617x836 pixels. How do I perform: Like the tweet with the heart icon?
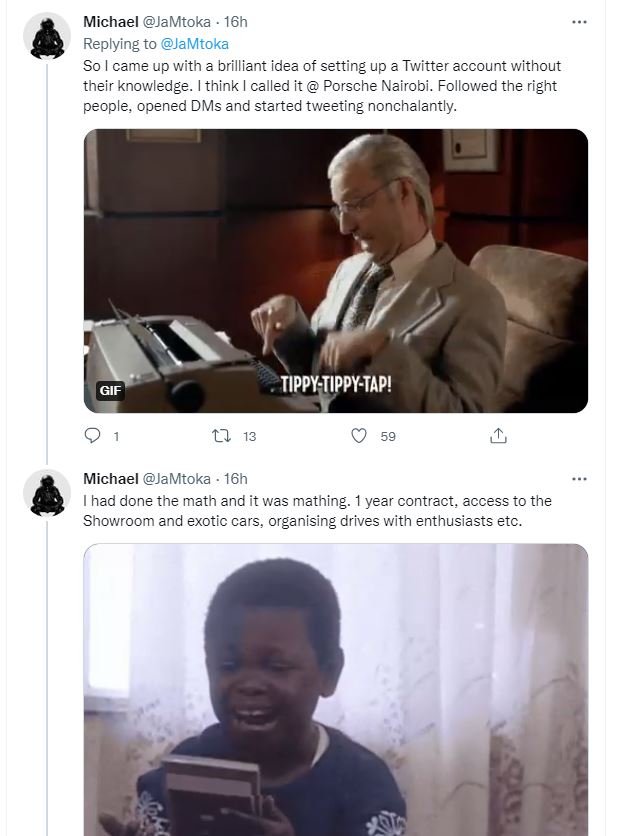(x=359, y=436)
